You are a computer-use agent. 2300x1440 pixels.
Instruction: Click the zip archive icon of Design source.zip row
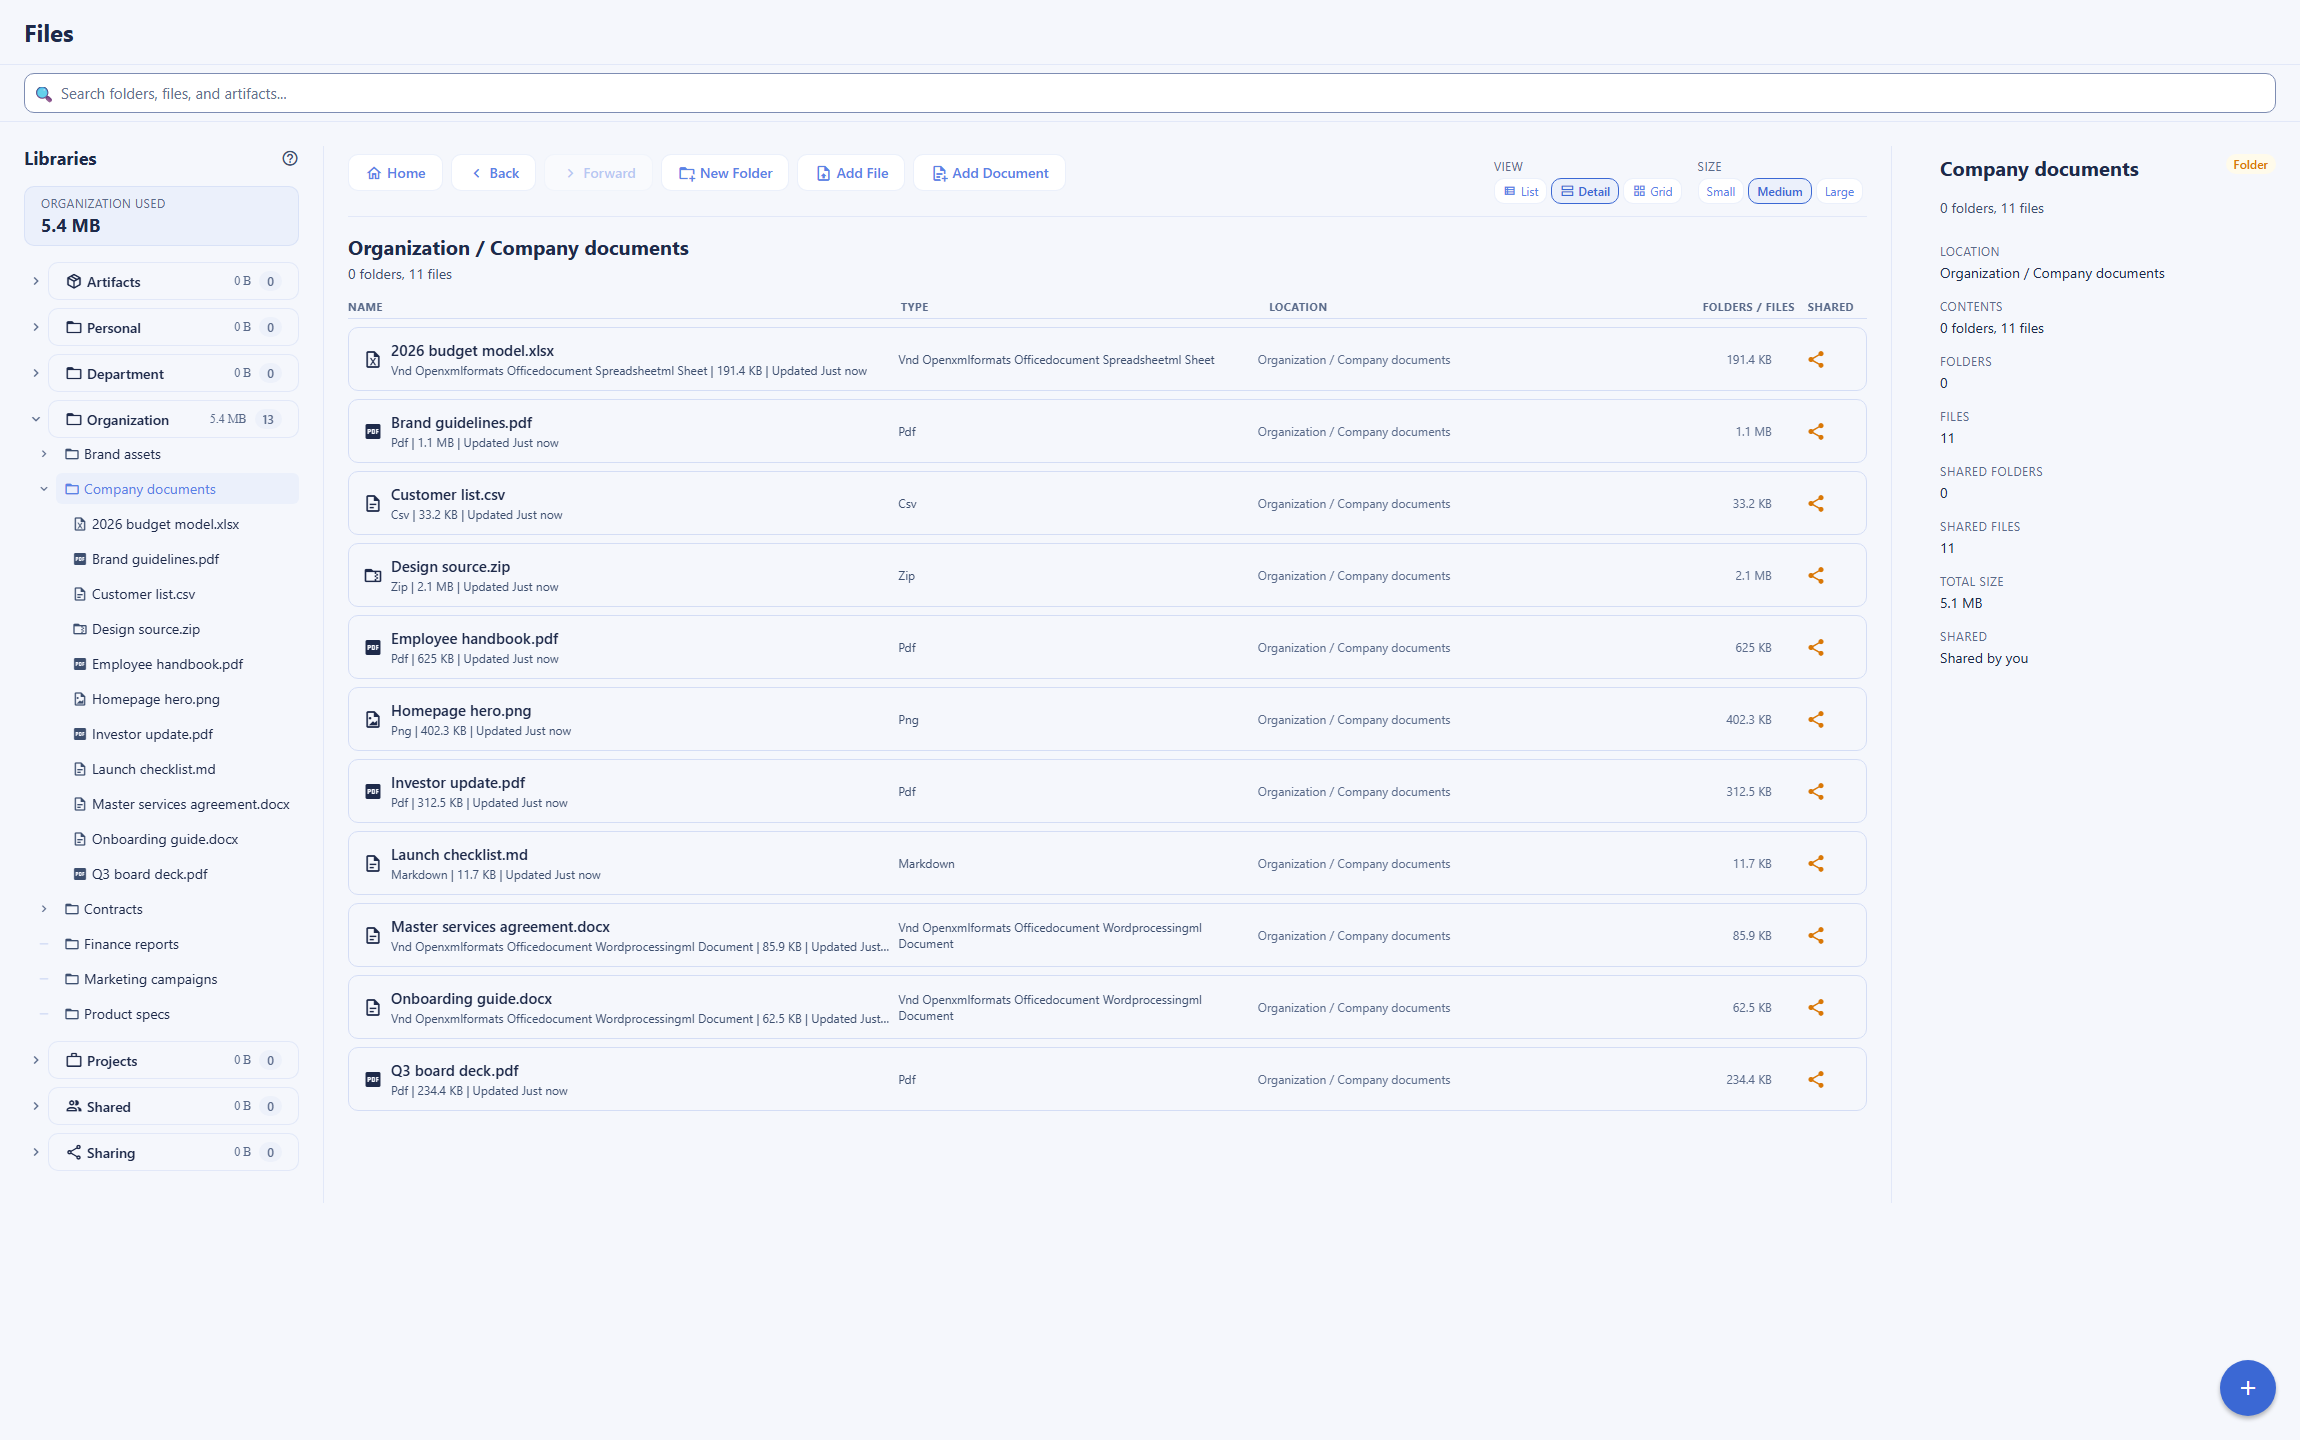(x=373, y=576)
